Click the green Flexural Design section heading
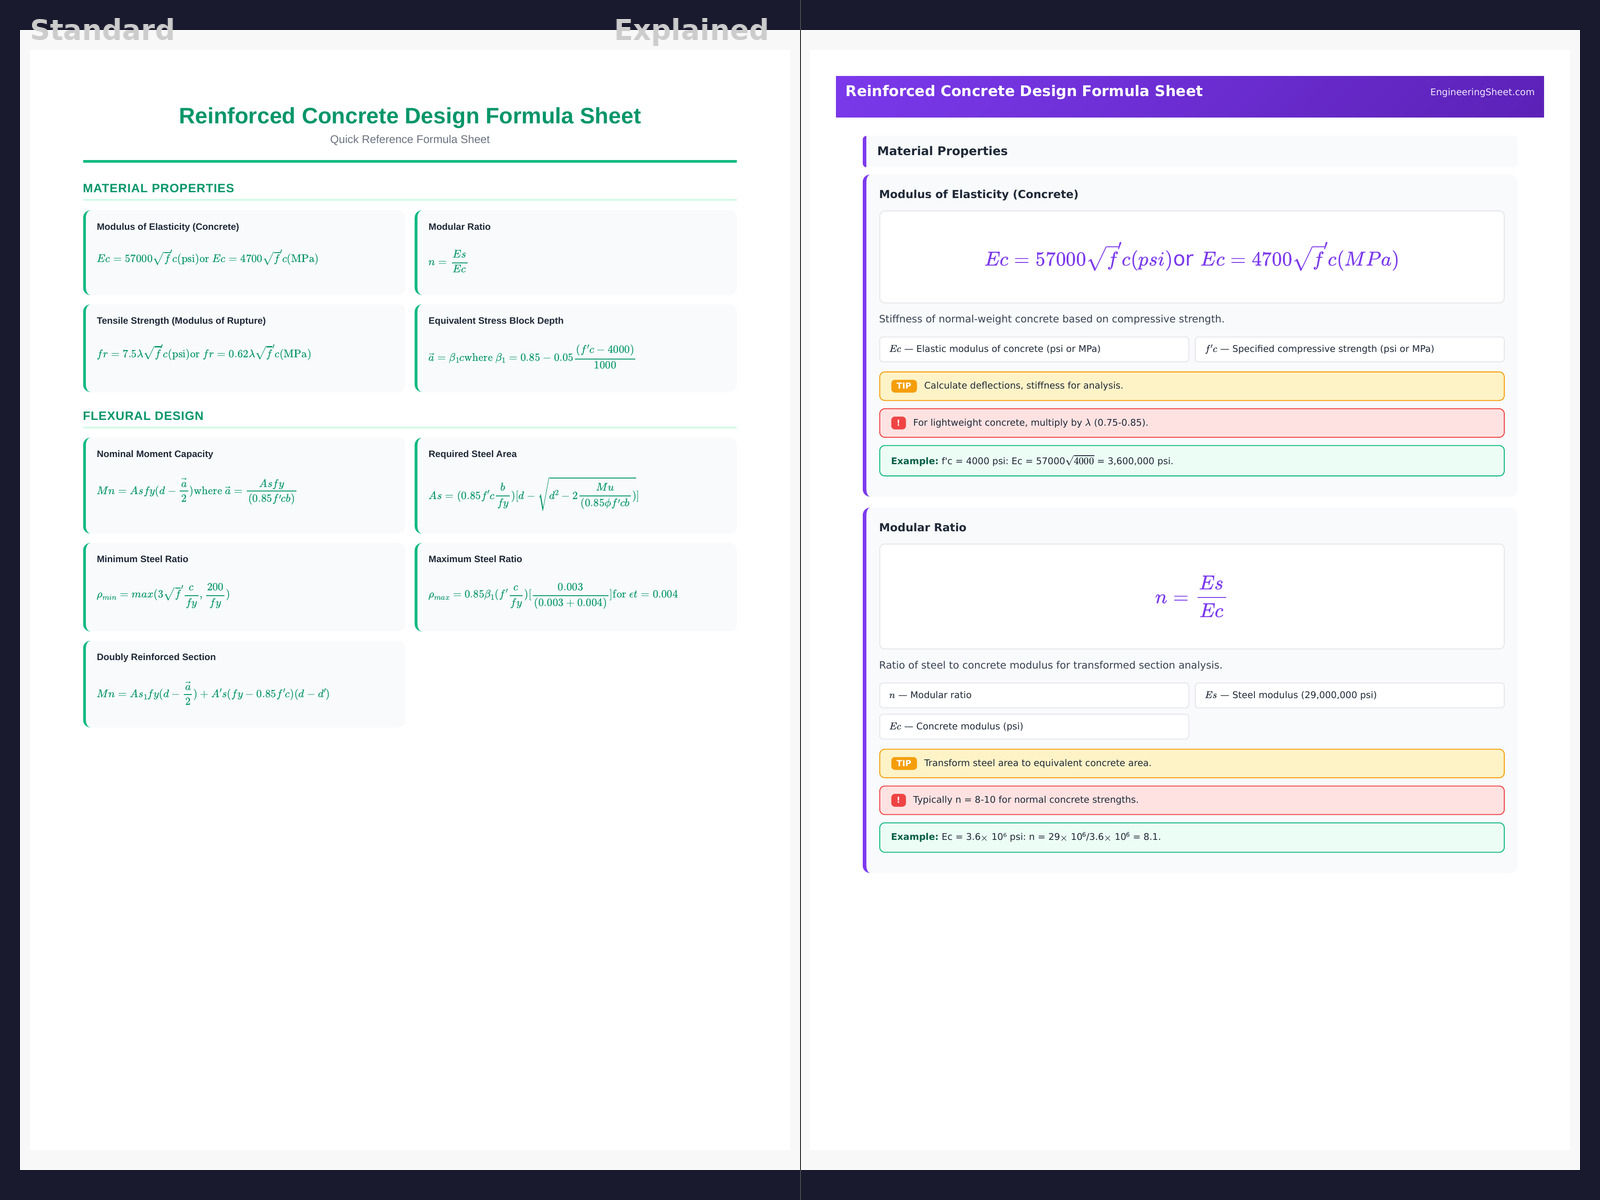 (x=143, y=416)
